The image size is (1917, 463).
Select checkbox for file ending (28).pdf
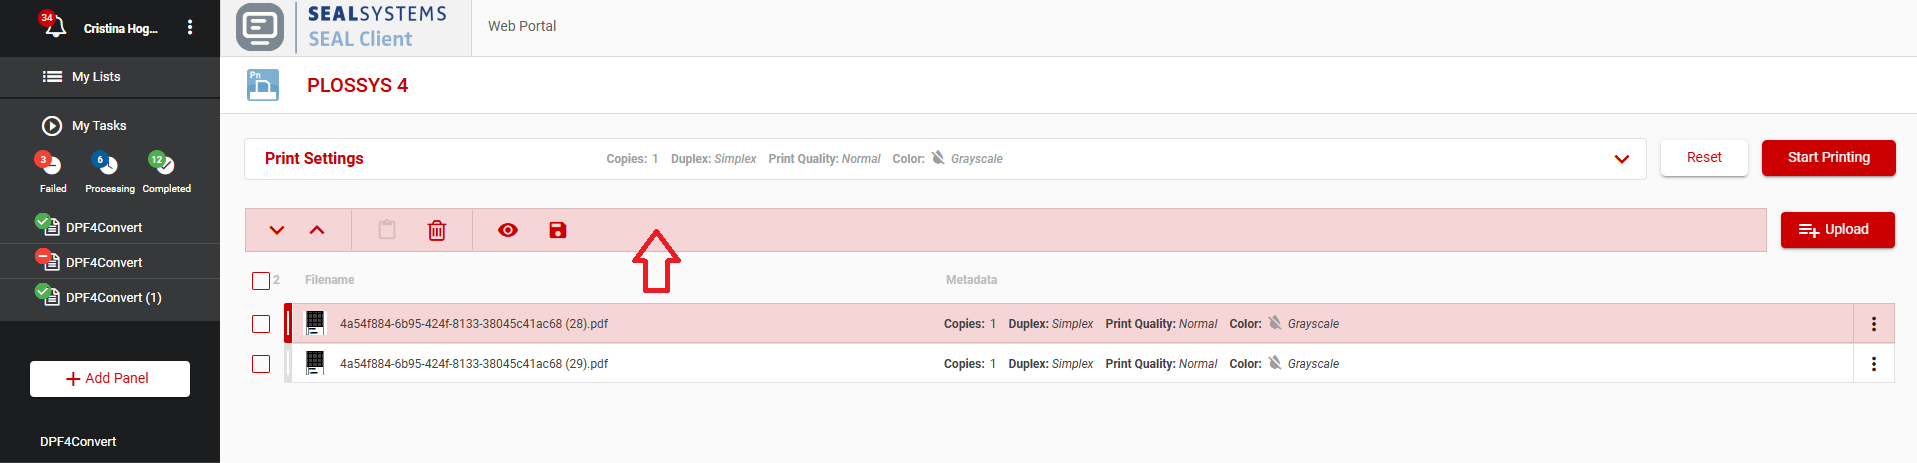pyautogui.click(x=261, y=324)
